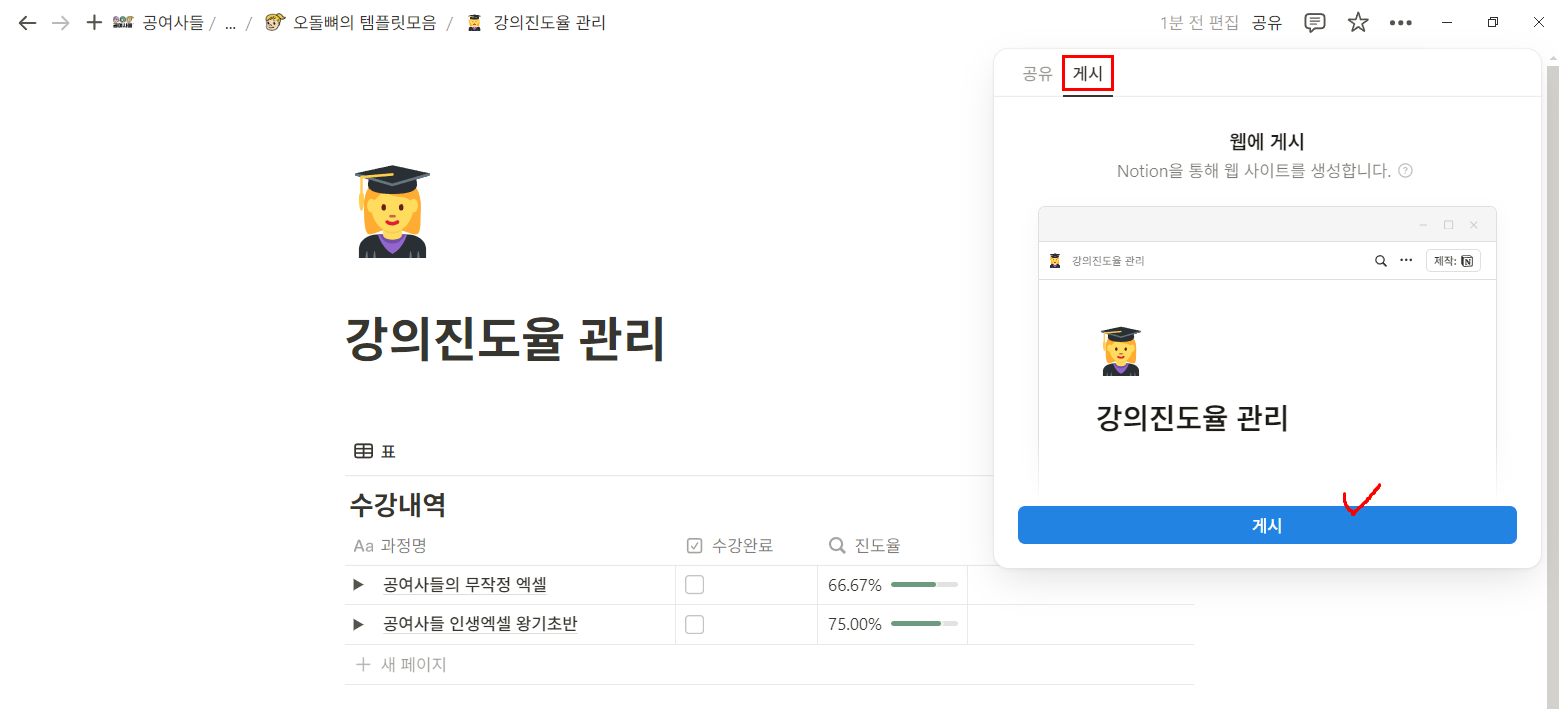Viewport: 1559px width, 709px height.
Task: Open the 오돌뼈의 템플릿모음 breadcrumb link
Action: coord(364,23)
